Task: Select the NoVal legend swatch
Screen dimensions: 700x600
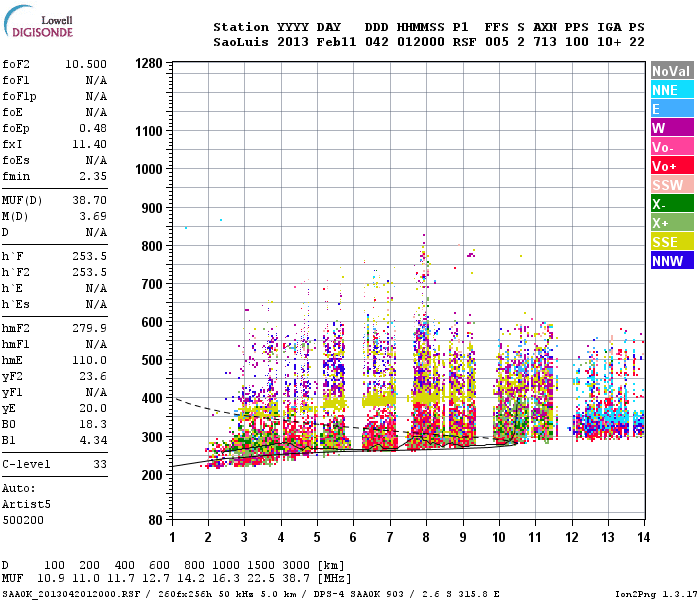Action: point(672,71)
